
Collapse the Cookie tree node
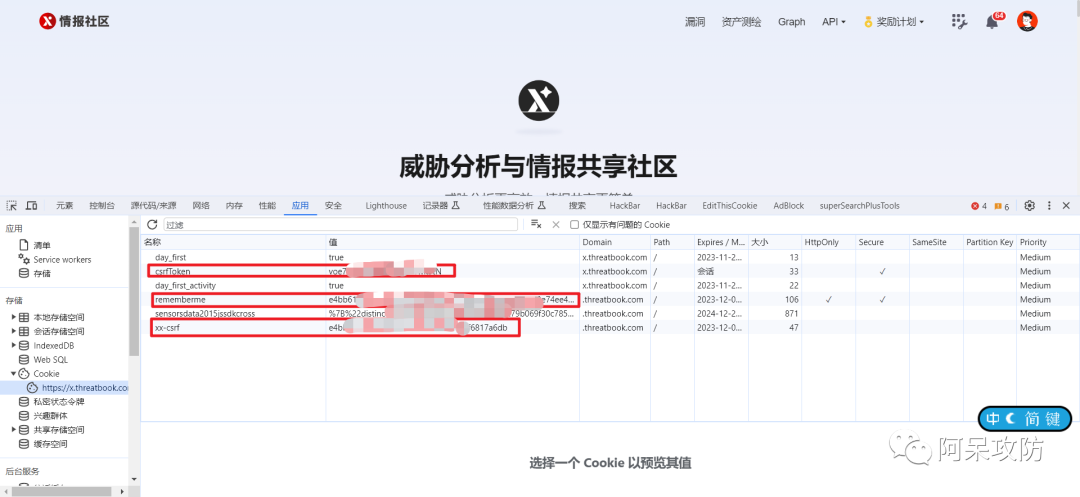pos(14,373)
